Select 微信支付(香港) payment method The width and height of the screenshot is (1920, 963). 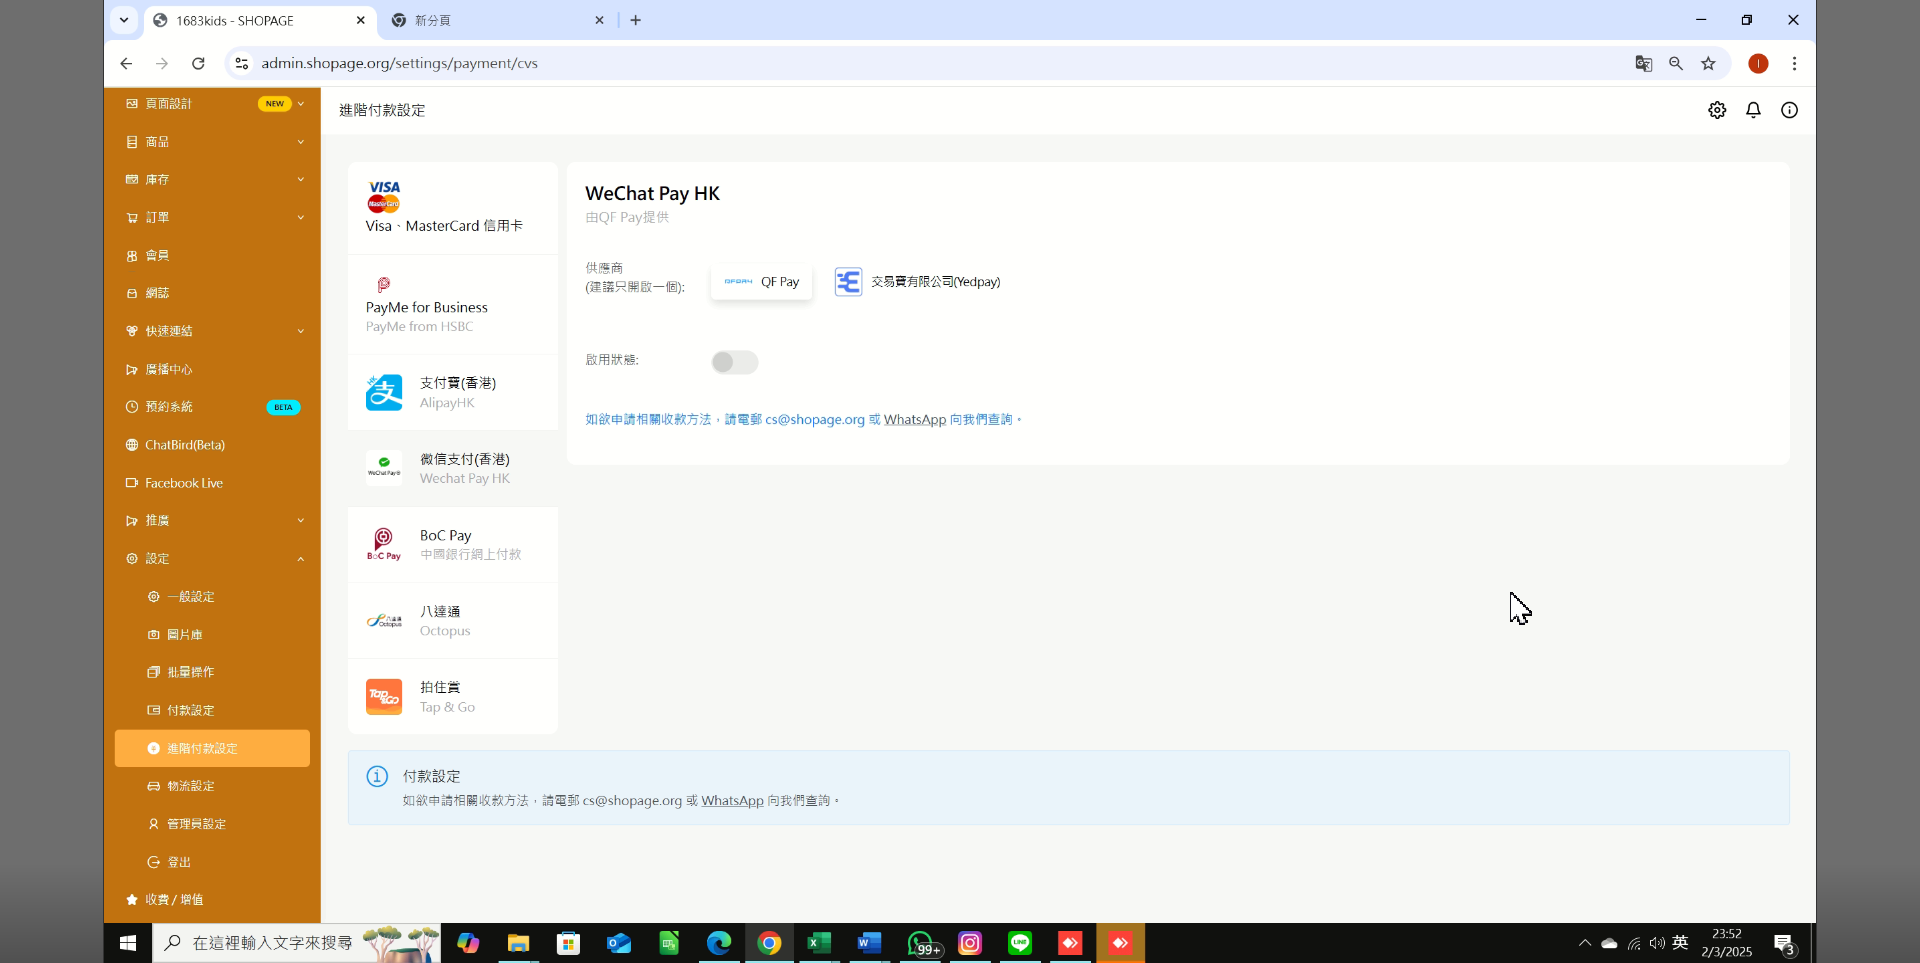(453, 468)
